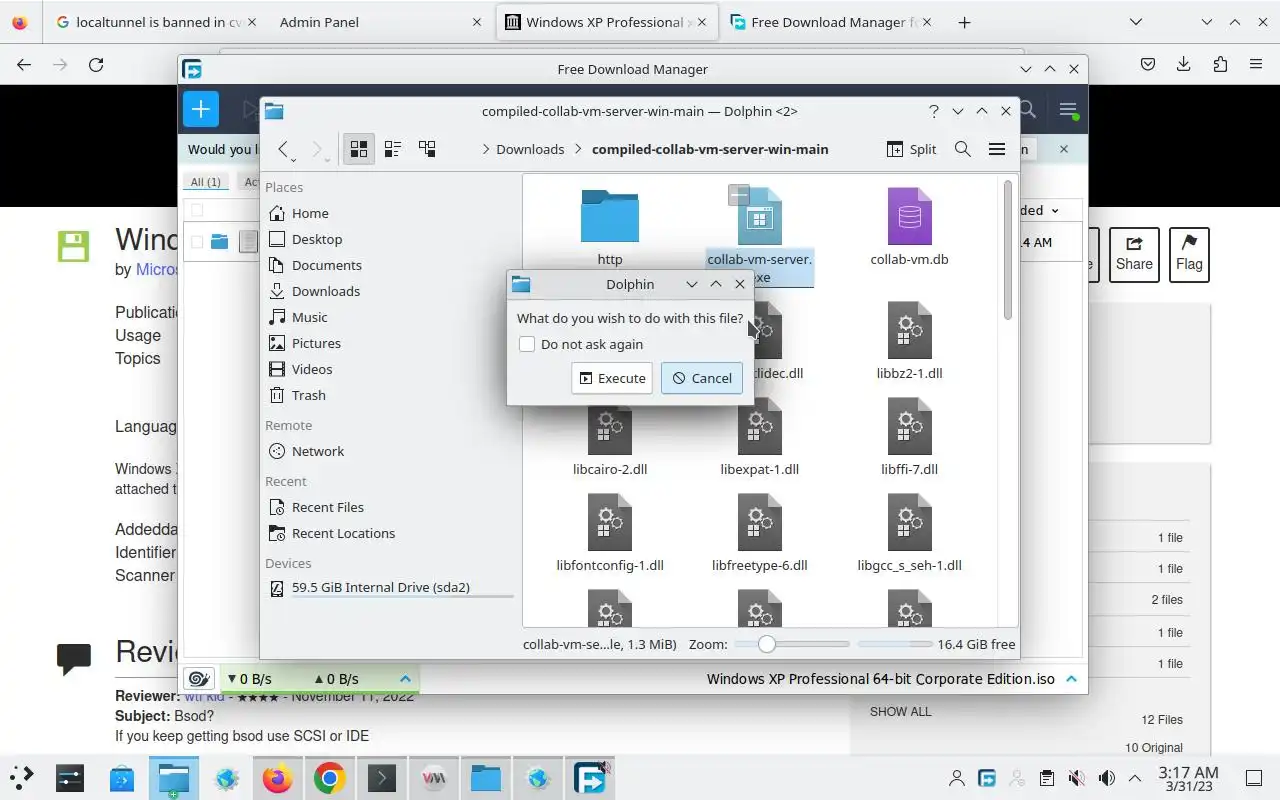Image resolution: width=1280 pixels, height=800 pixels.
Task: Click the Split view button in Dolphin
Action: tap(912, 149)
